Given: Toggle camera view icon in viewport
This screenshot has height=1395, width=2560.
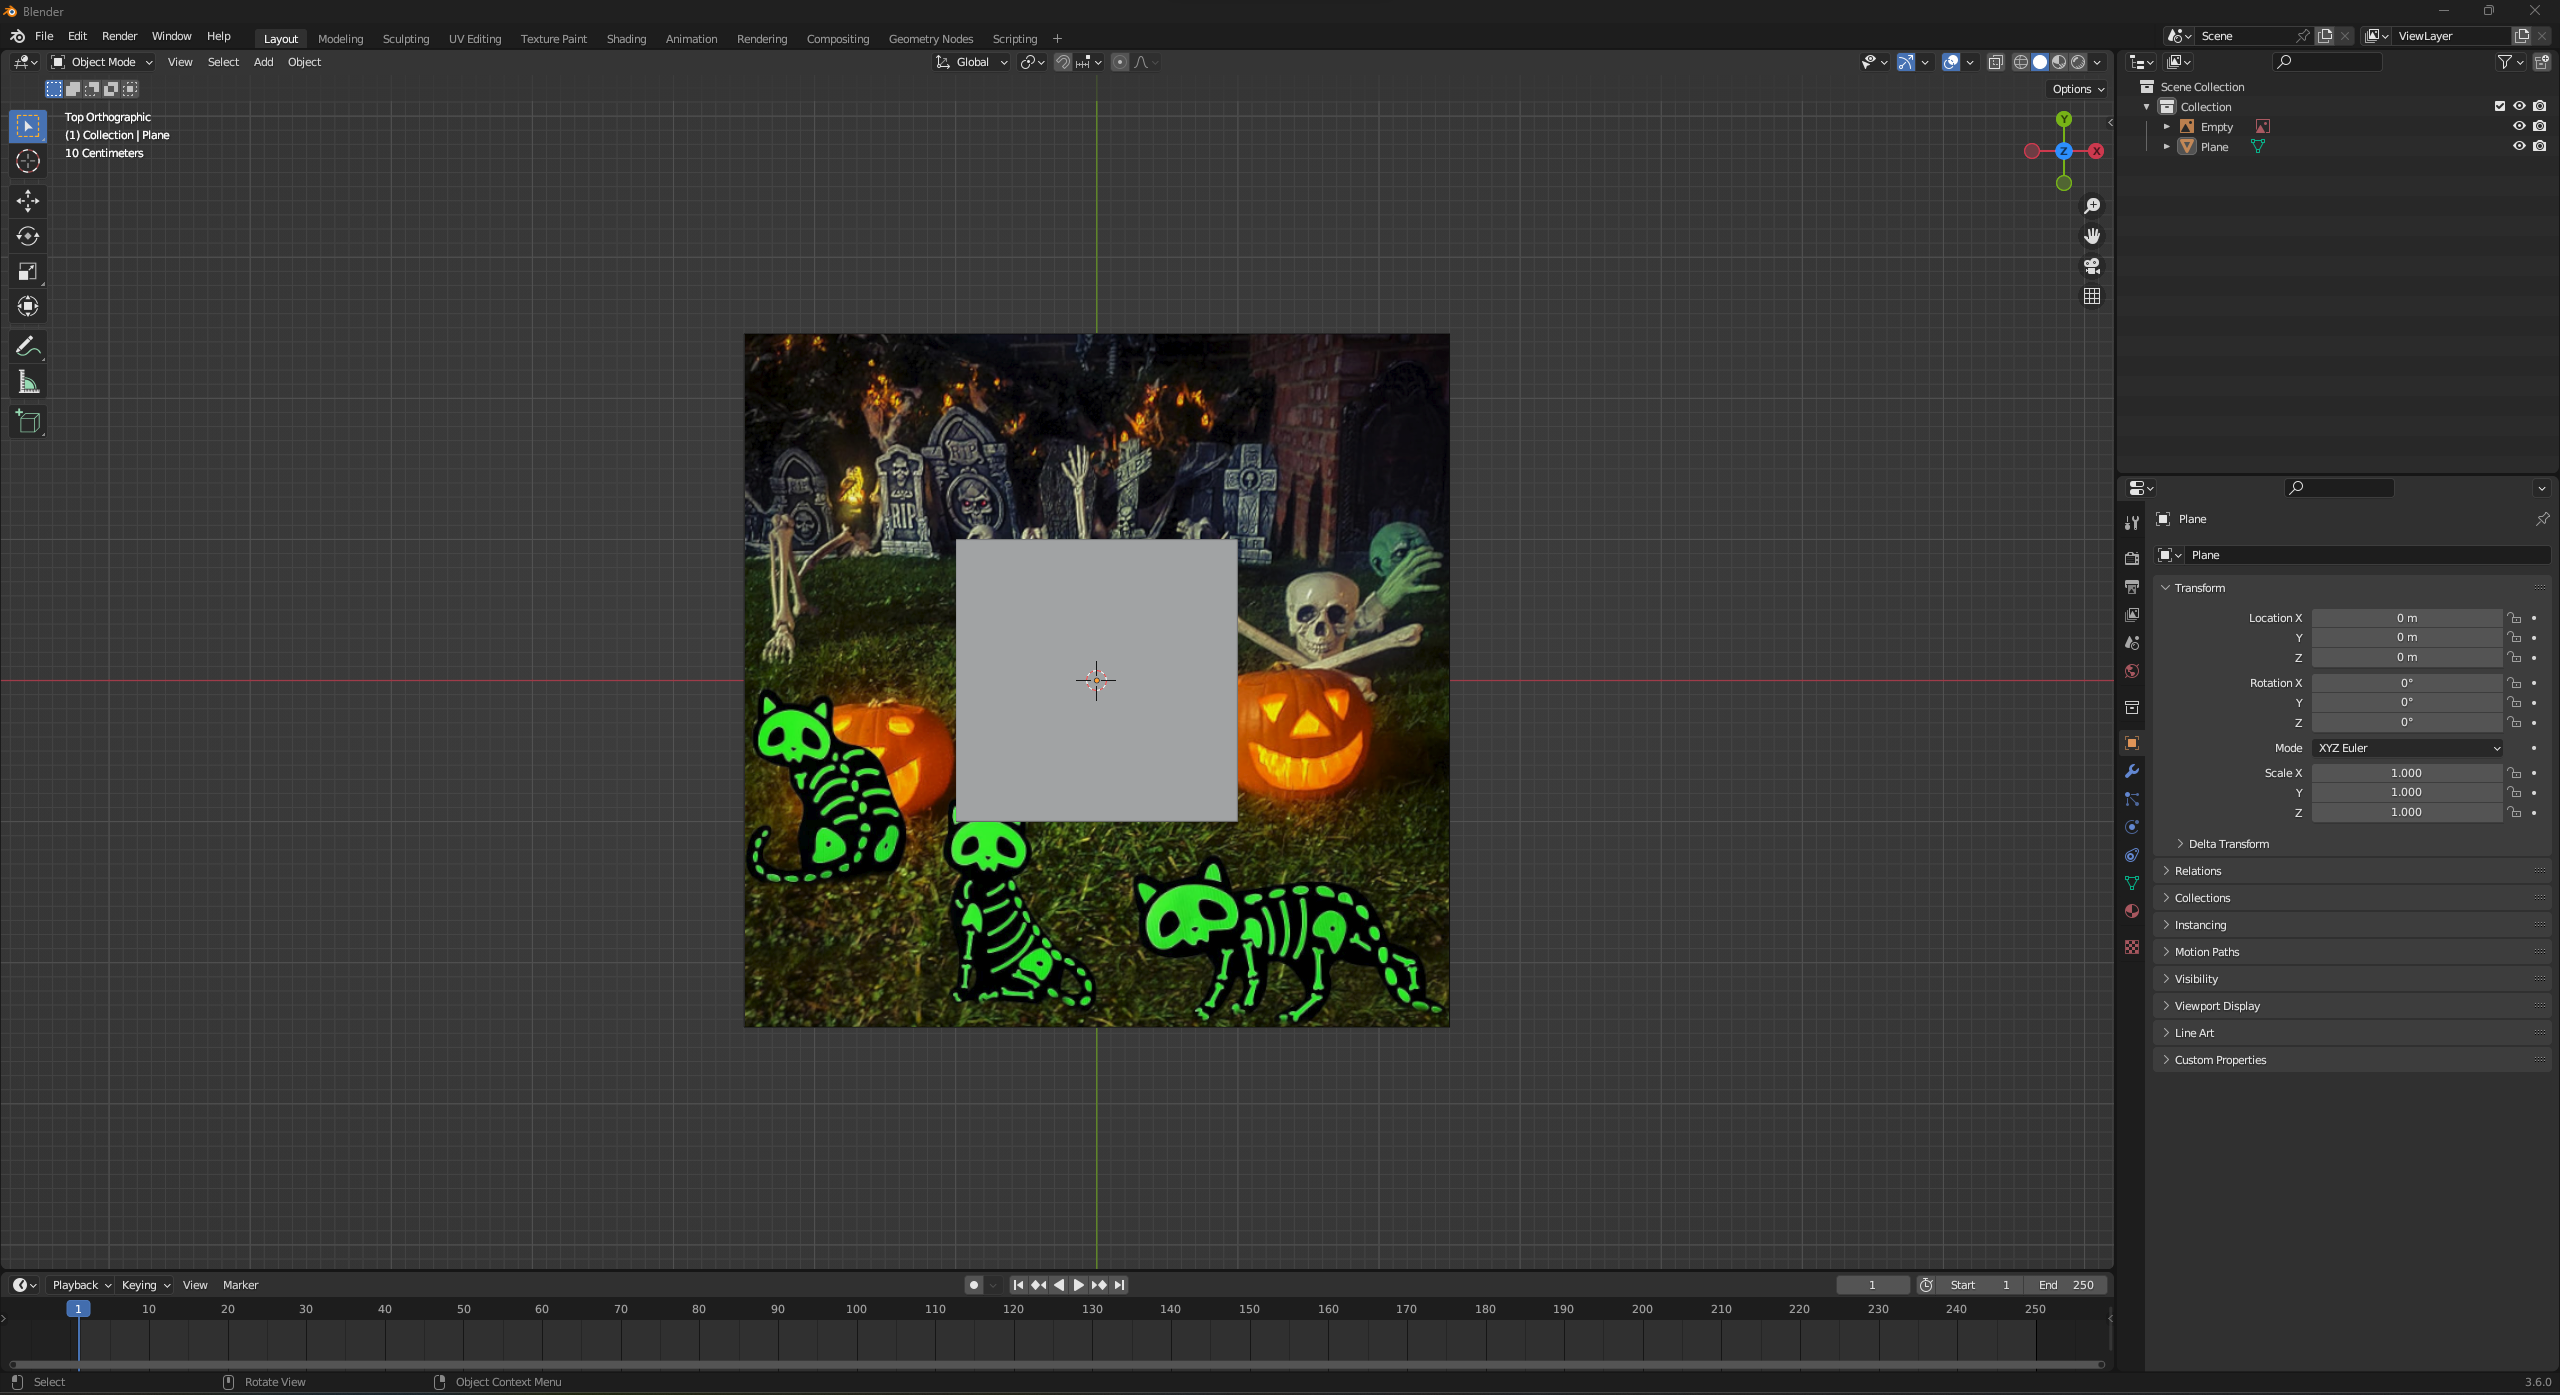Looking at the screenshot, I should [x=2091, y=266].
